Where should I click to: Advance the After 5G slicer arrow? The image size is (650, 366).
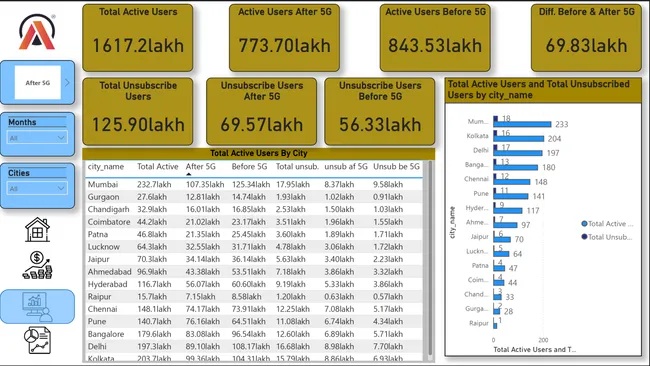pos(67,82)
